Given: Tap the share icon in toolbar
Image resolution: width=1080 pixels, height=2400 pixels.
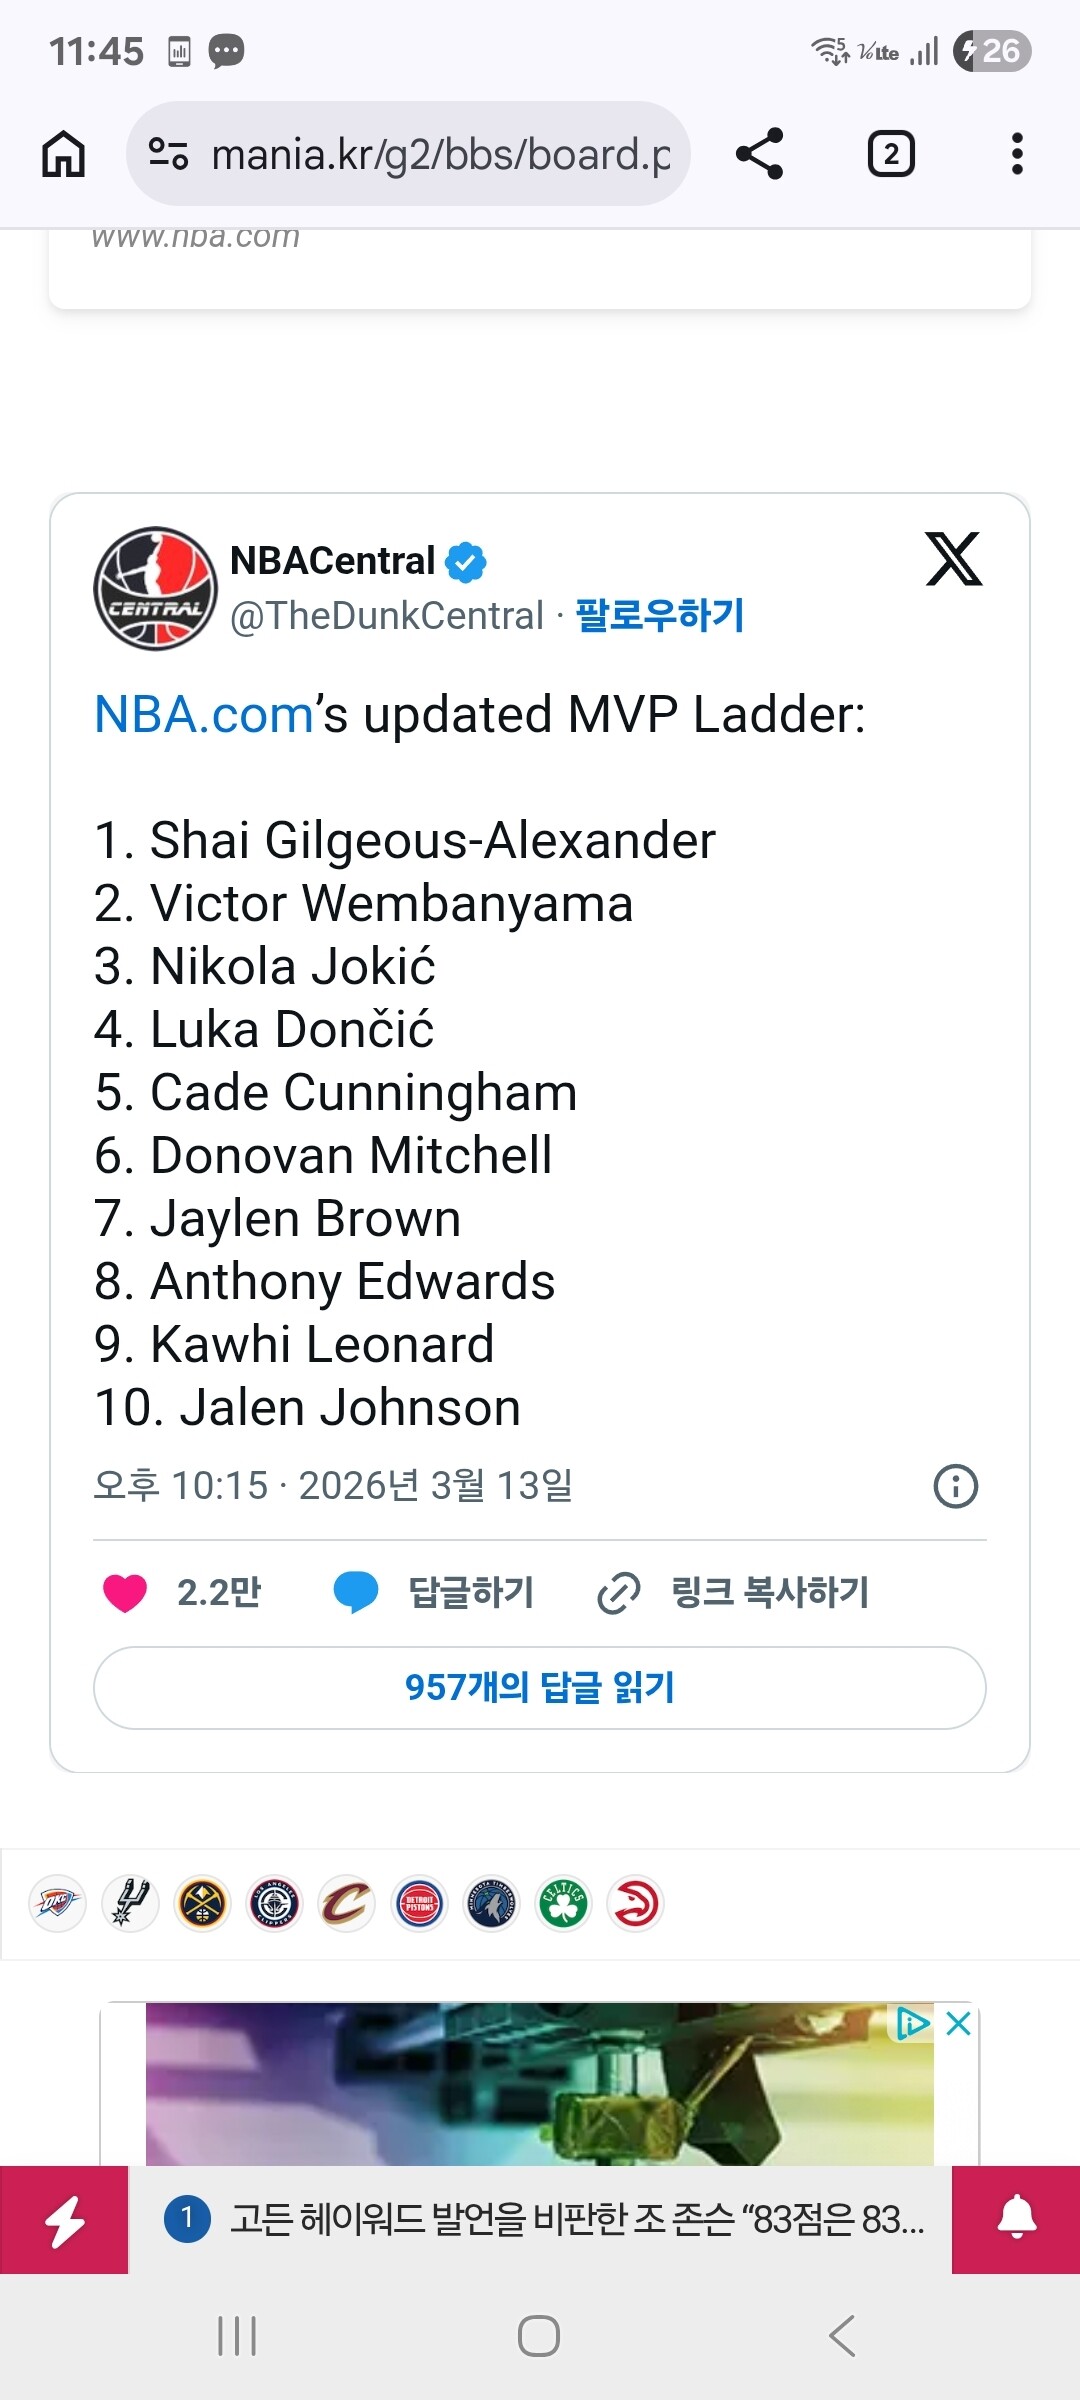Looking at the screenshot, I should point(759,154).
